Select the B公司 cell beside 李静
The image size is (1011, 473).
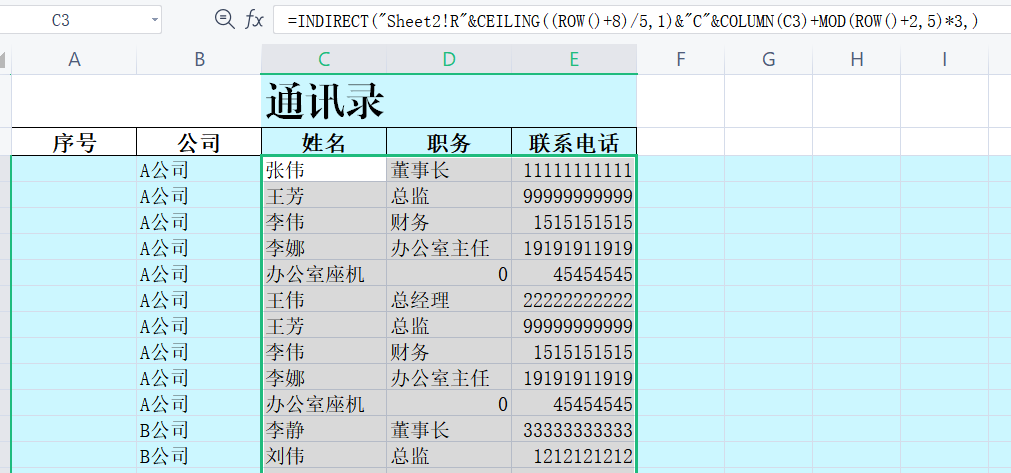[199, 429]
